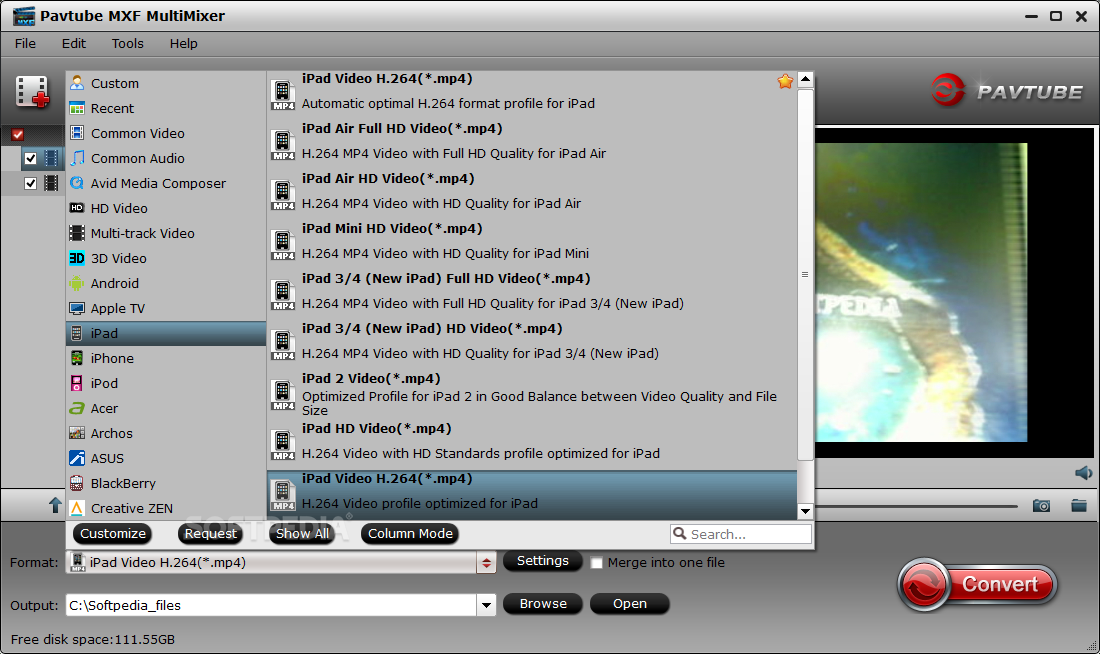
Task: Open the Tools menu
Action: [x=128, y=44]
